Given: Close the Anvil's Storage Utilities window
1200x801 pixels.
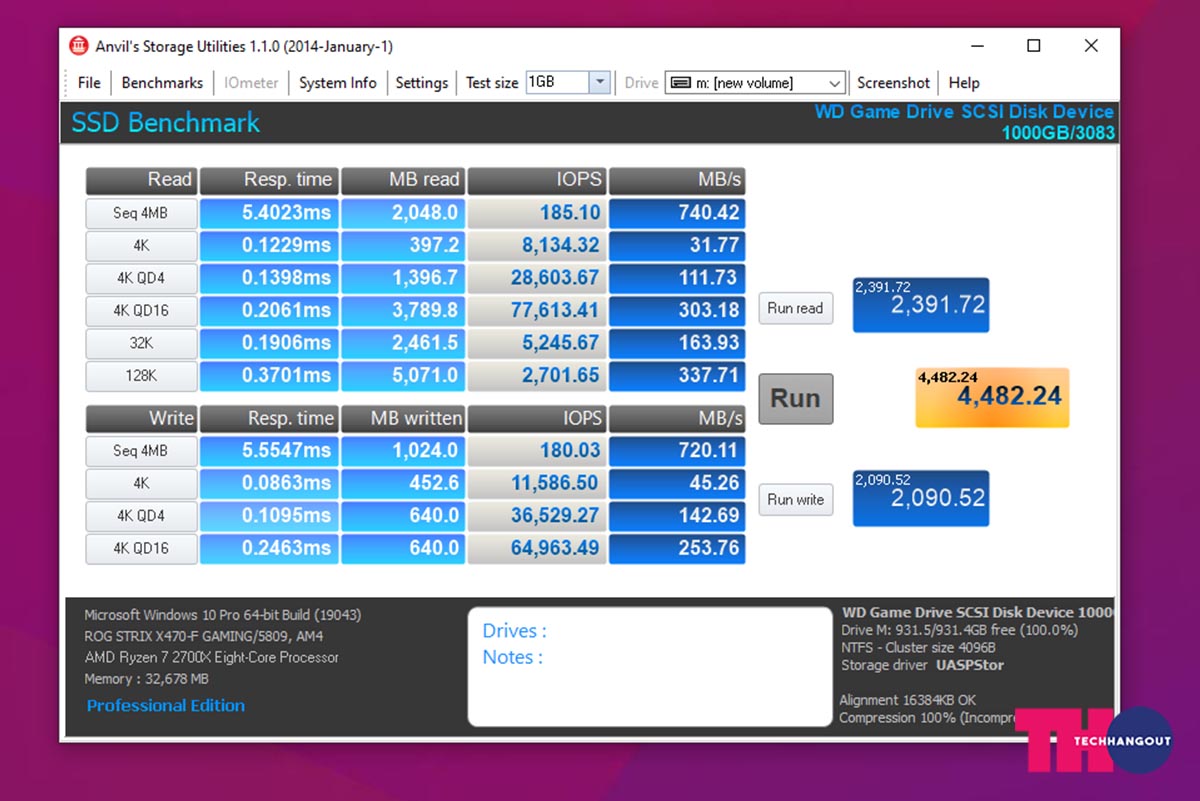Looking at the screenshot, I should (x=1091, y=46).
